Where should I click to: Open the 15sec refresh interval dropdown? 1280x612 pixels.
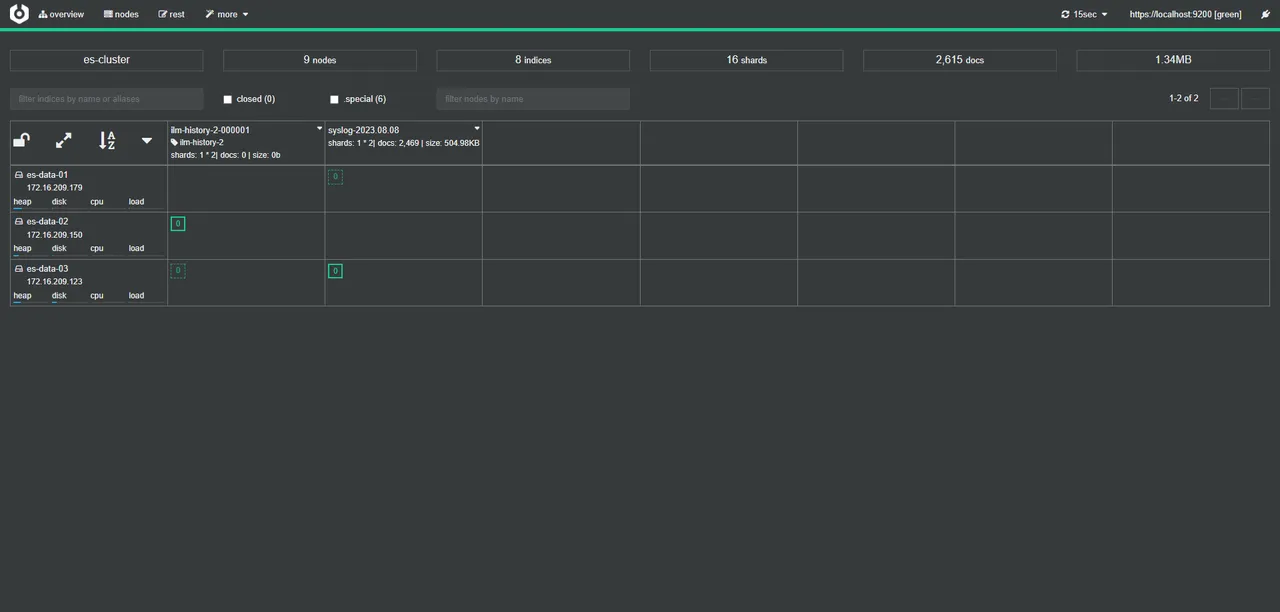pyautogui.click(x=1085, y=15)
